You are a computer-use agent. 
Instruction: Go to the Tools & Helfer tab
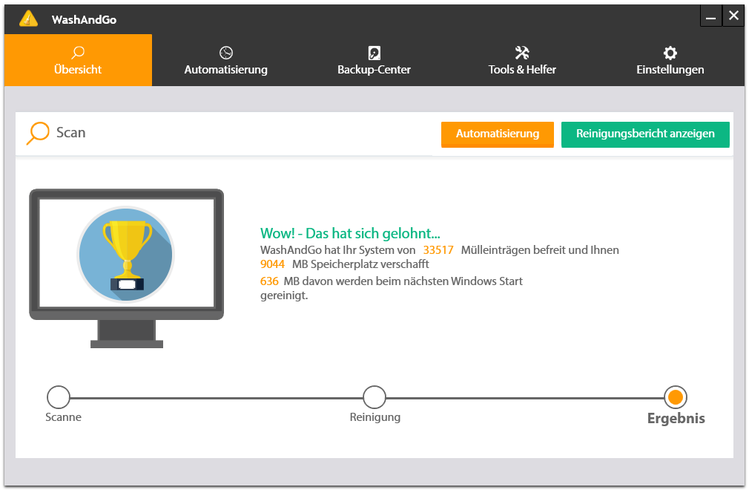pos(522,60)
